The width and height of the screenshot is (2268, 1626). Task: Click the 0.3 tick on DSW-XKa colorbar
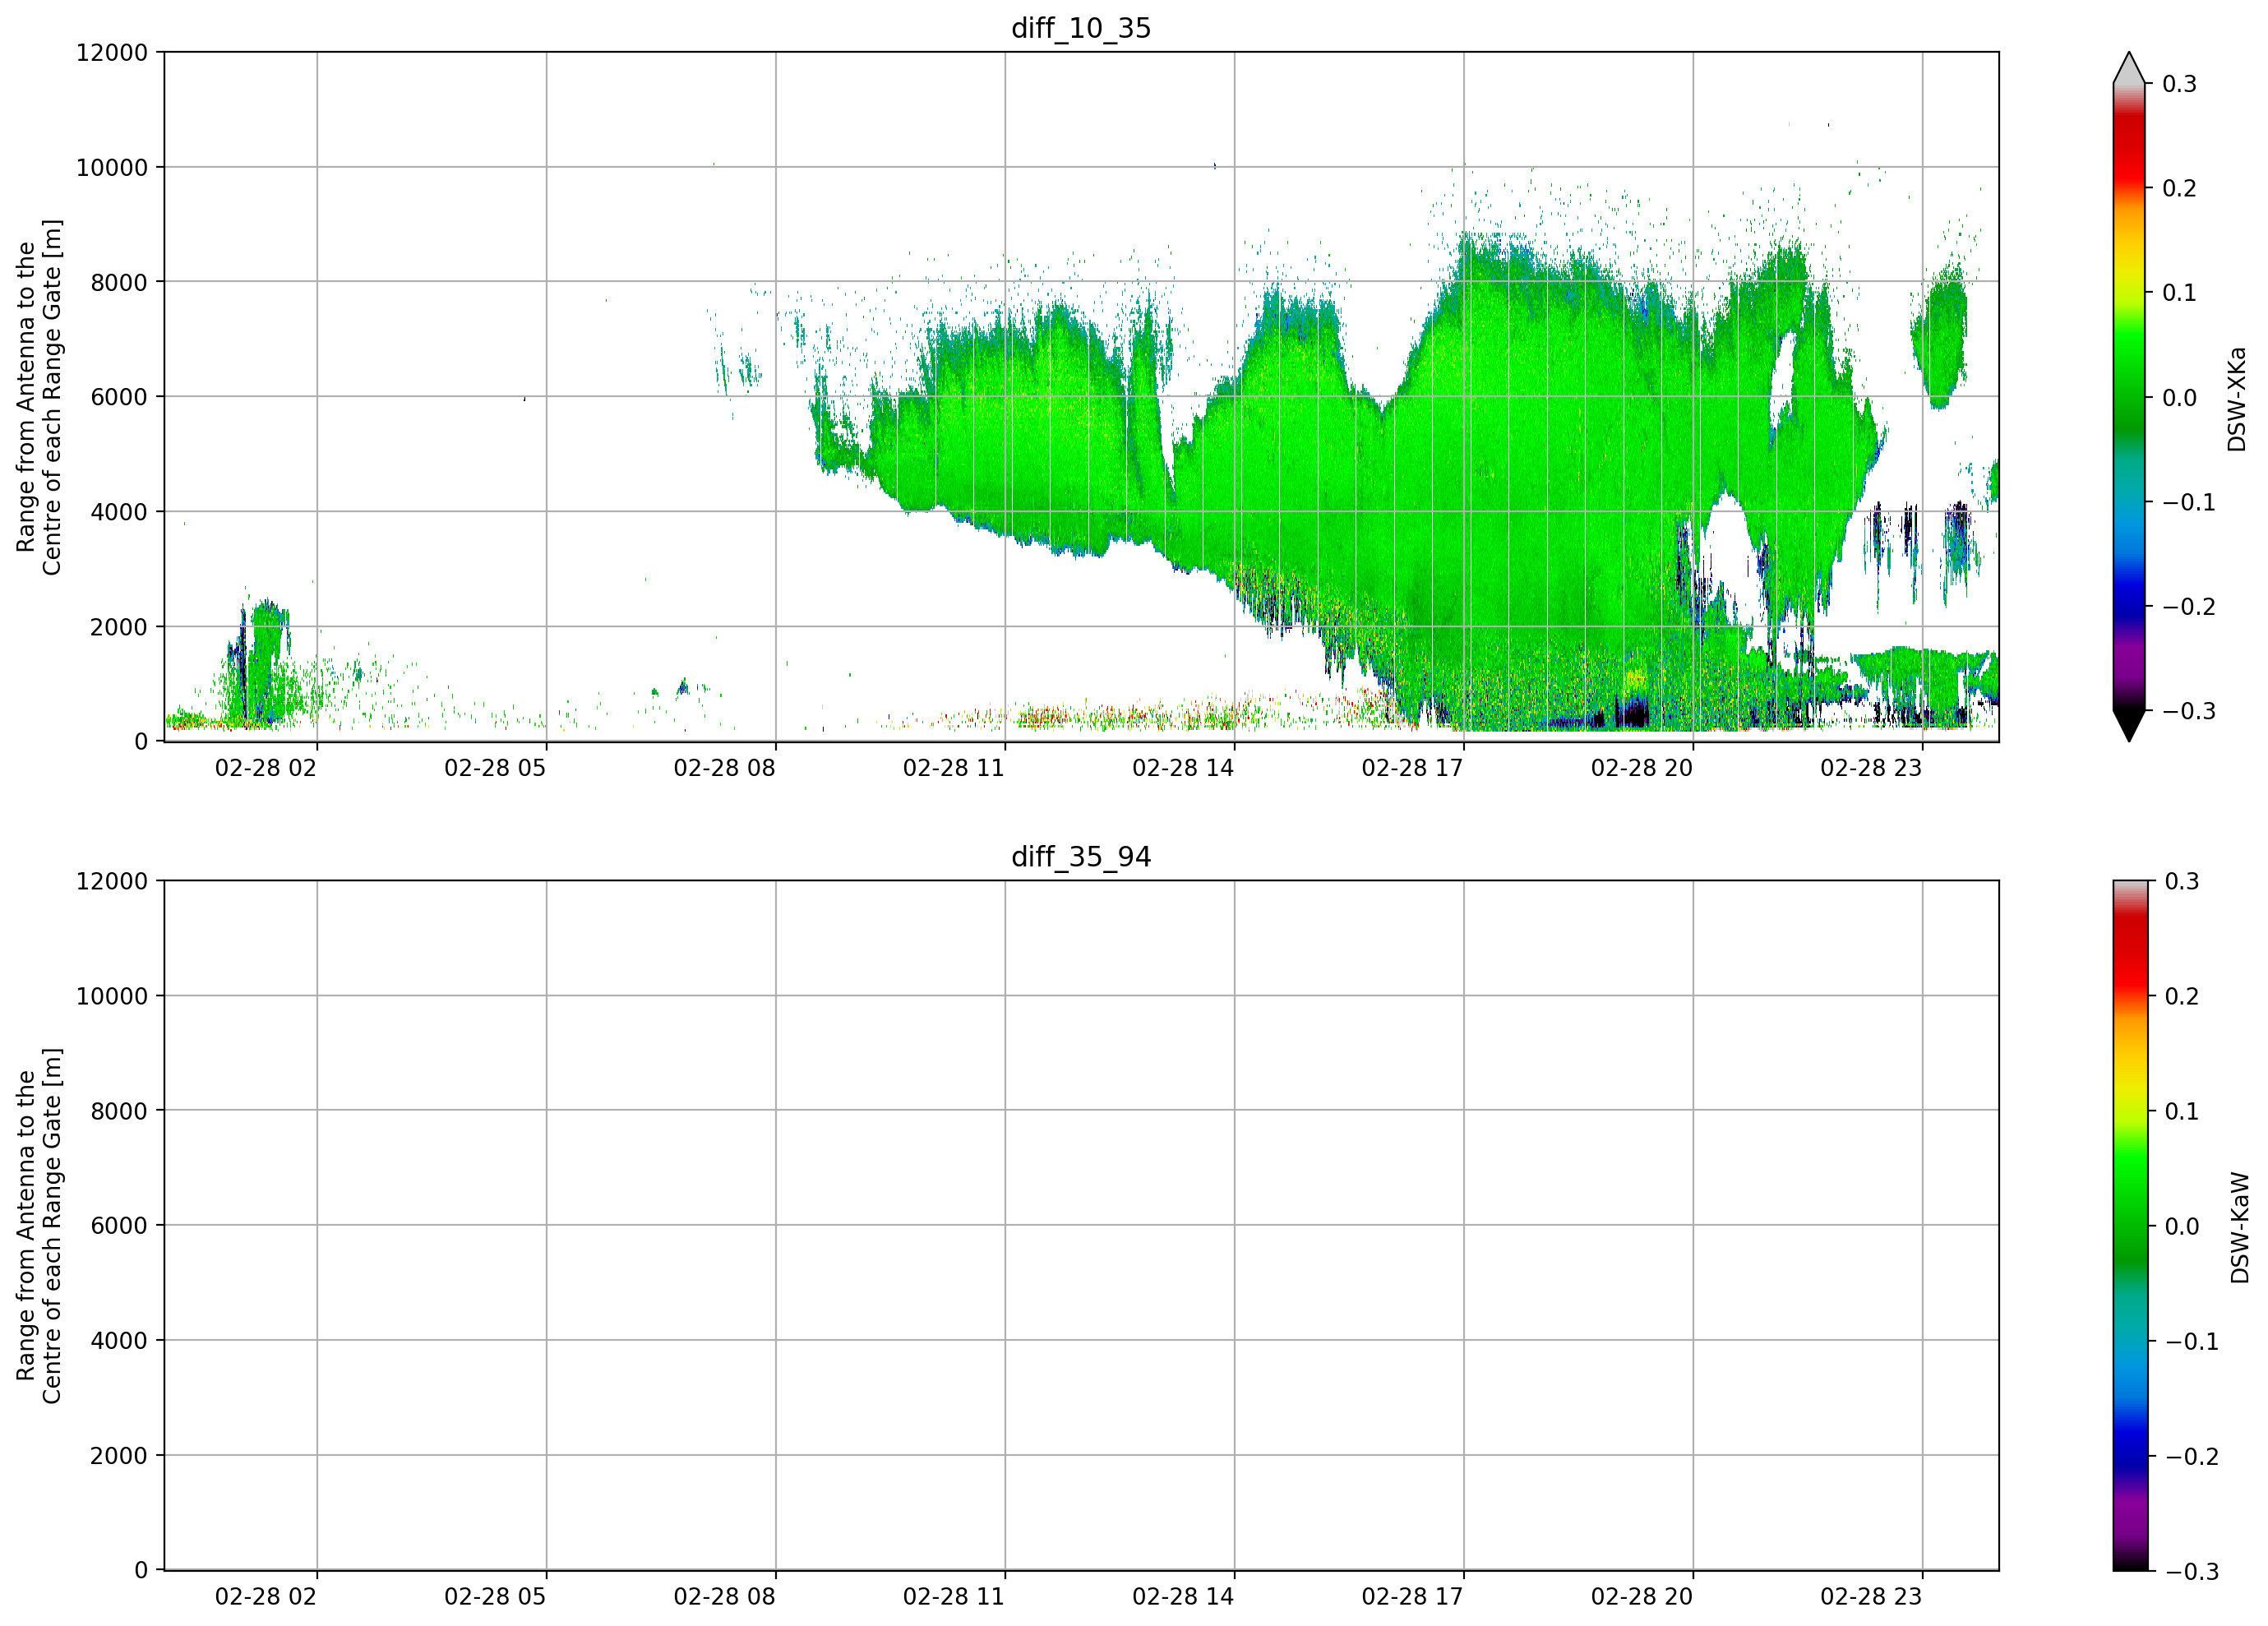(2180, 84)
